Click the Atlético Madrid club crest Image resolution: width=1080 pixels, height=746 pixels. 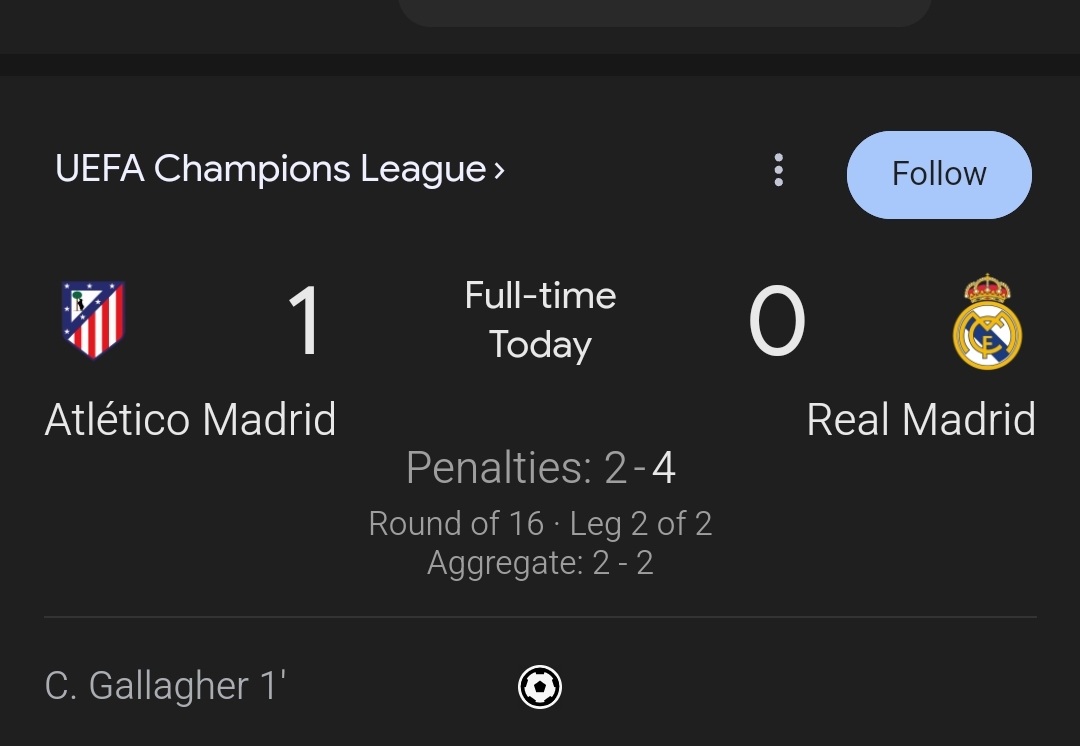(93, 320)
